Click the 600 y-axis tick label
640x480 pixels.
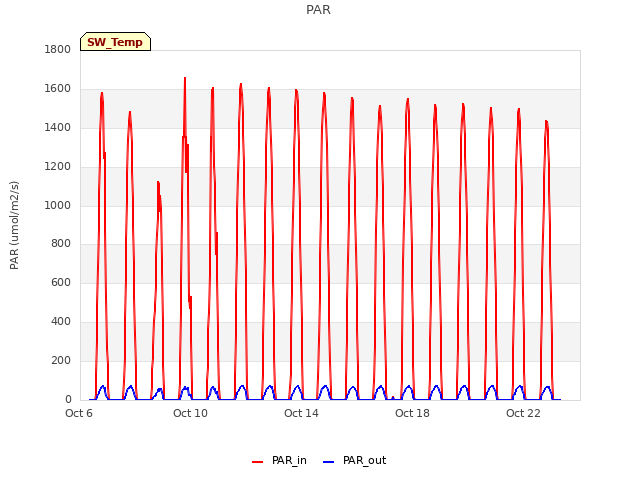click(x=61, y=283)
